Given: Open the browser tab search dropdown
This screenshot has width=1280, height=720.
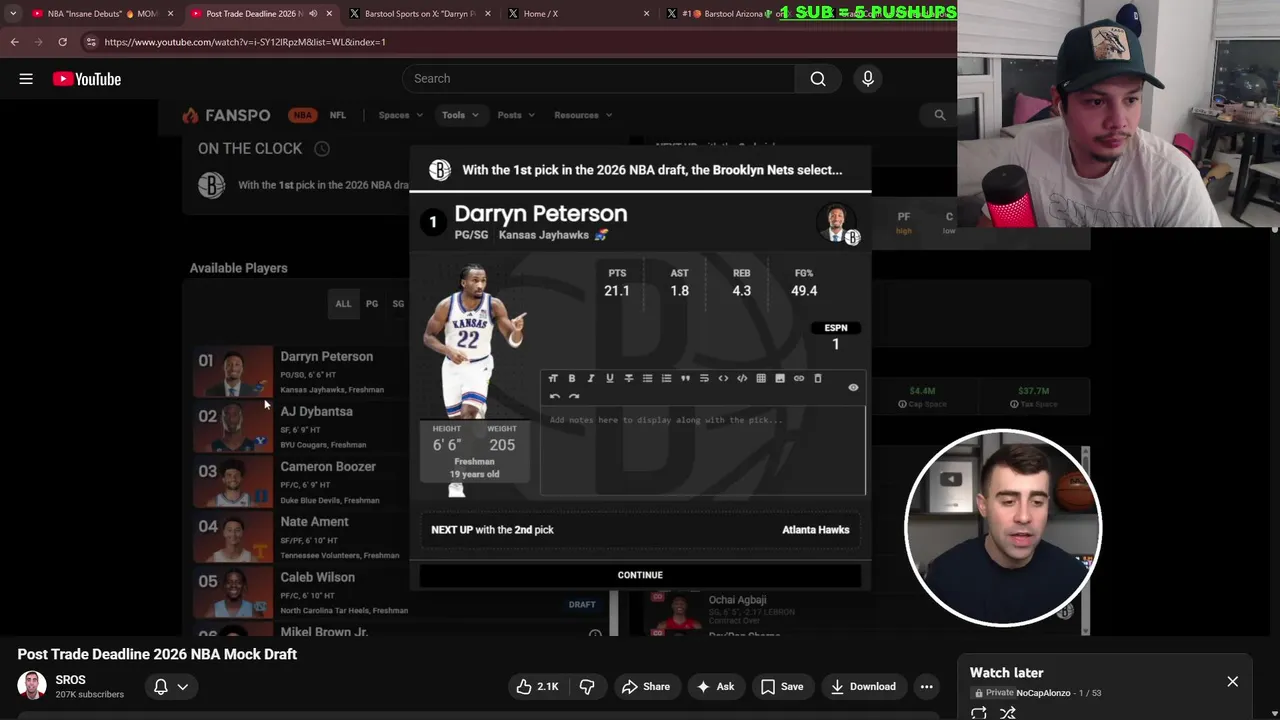Looking at the screenshot, I should pyautogui.click(x=13, y=14).
